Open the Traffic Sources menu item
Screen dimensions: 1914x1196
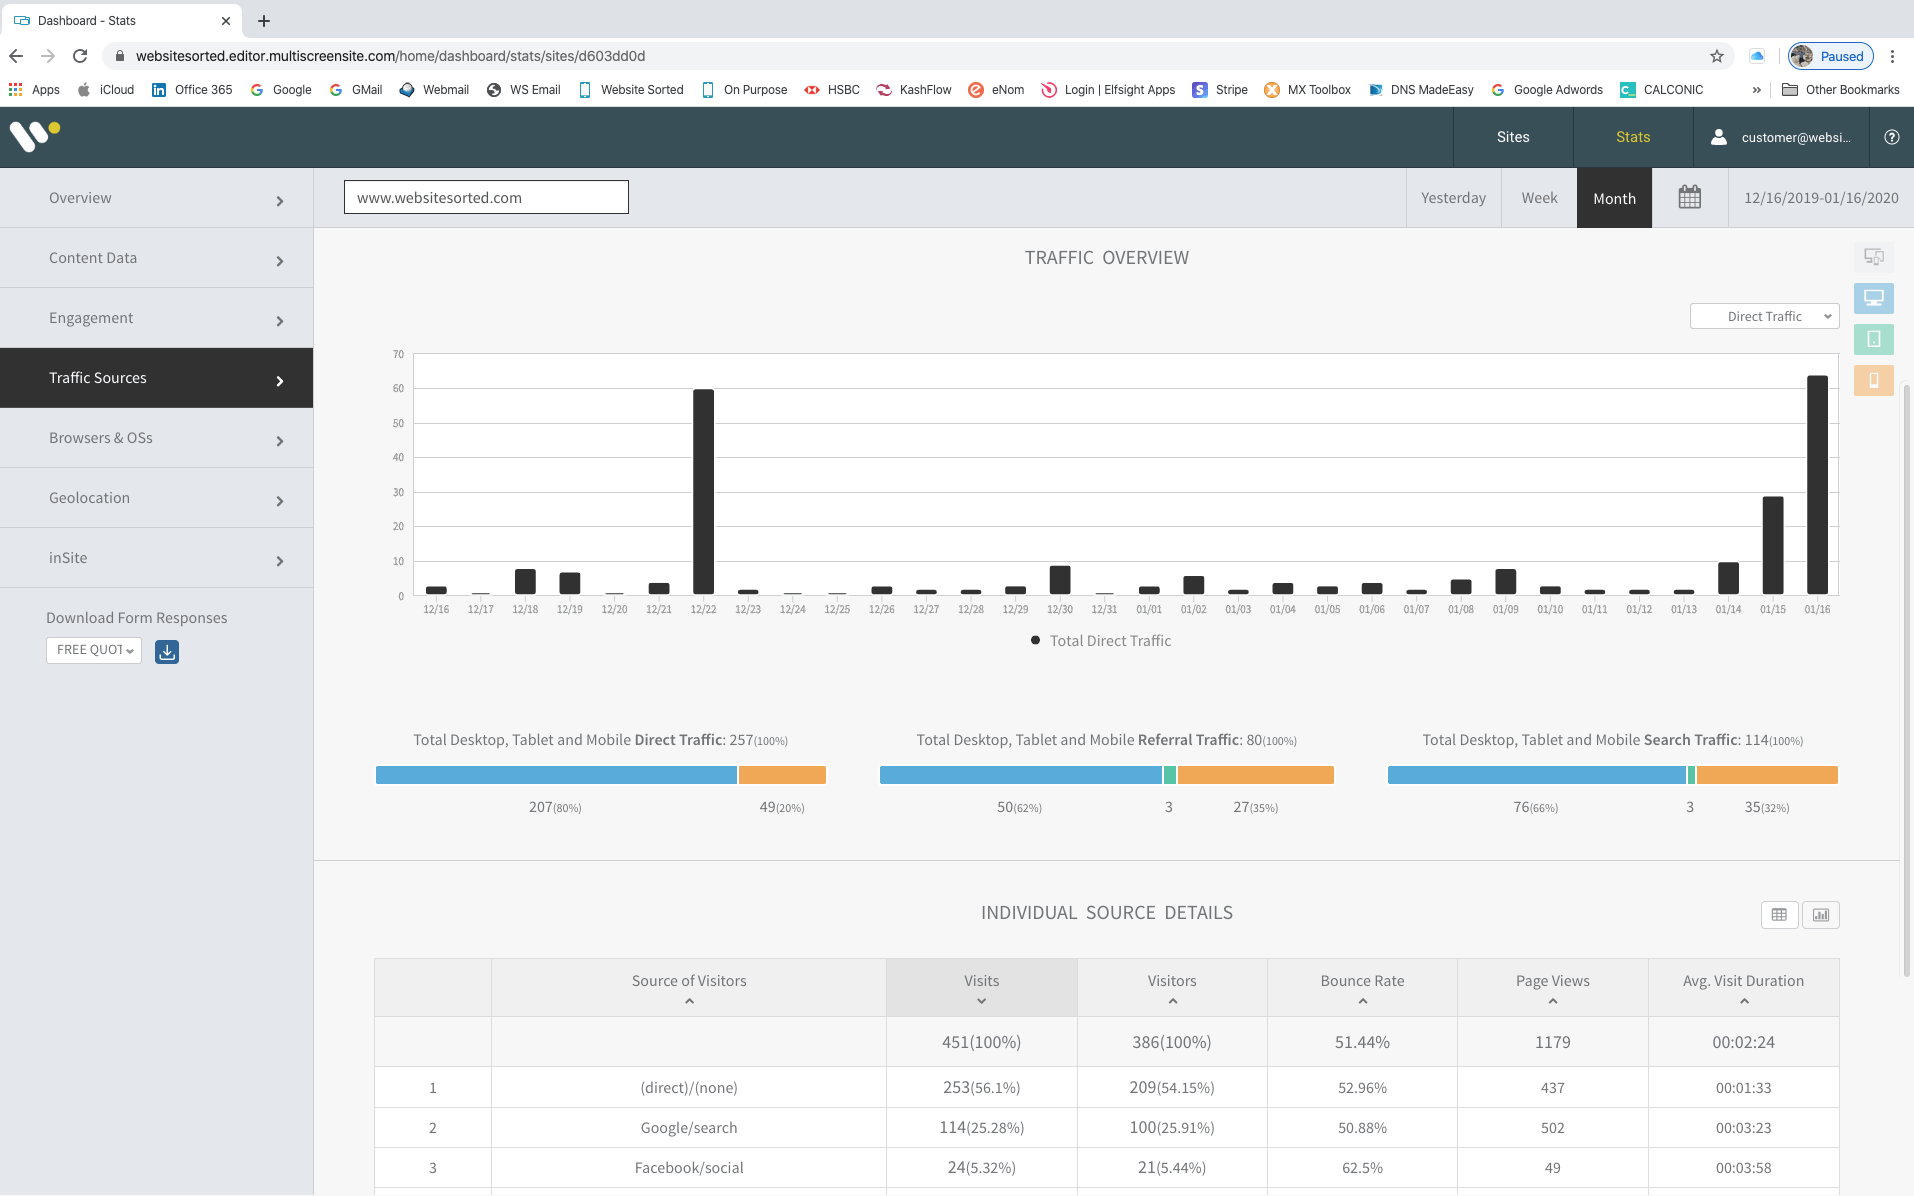[x=156, y=377]
